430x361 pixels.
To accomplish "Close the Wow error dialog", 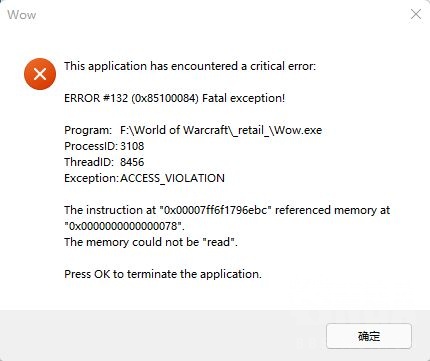I will click(x=416, y=14).
